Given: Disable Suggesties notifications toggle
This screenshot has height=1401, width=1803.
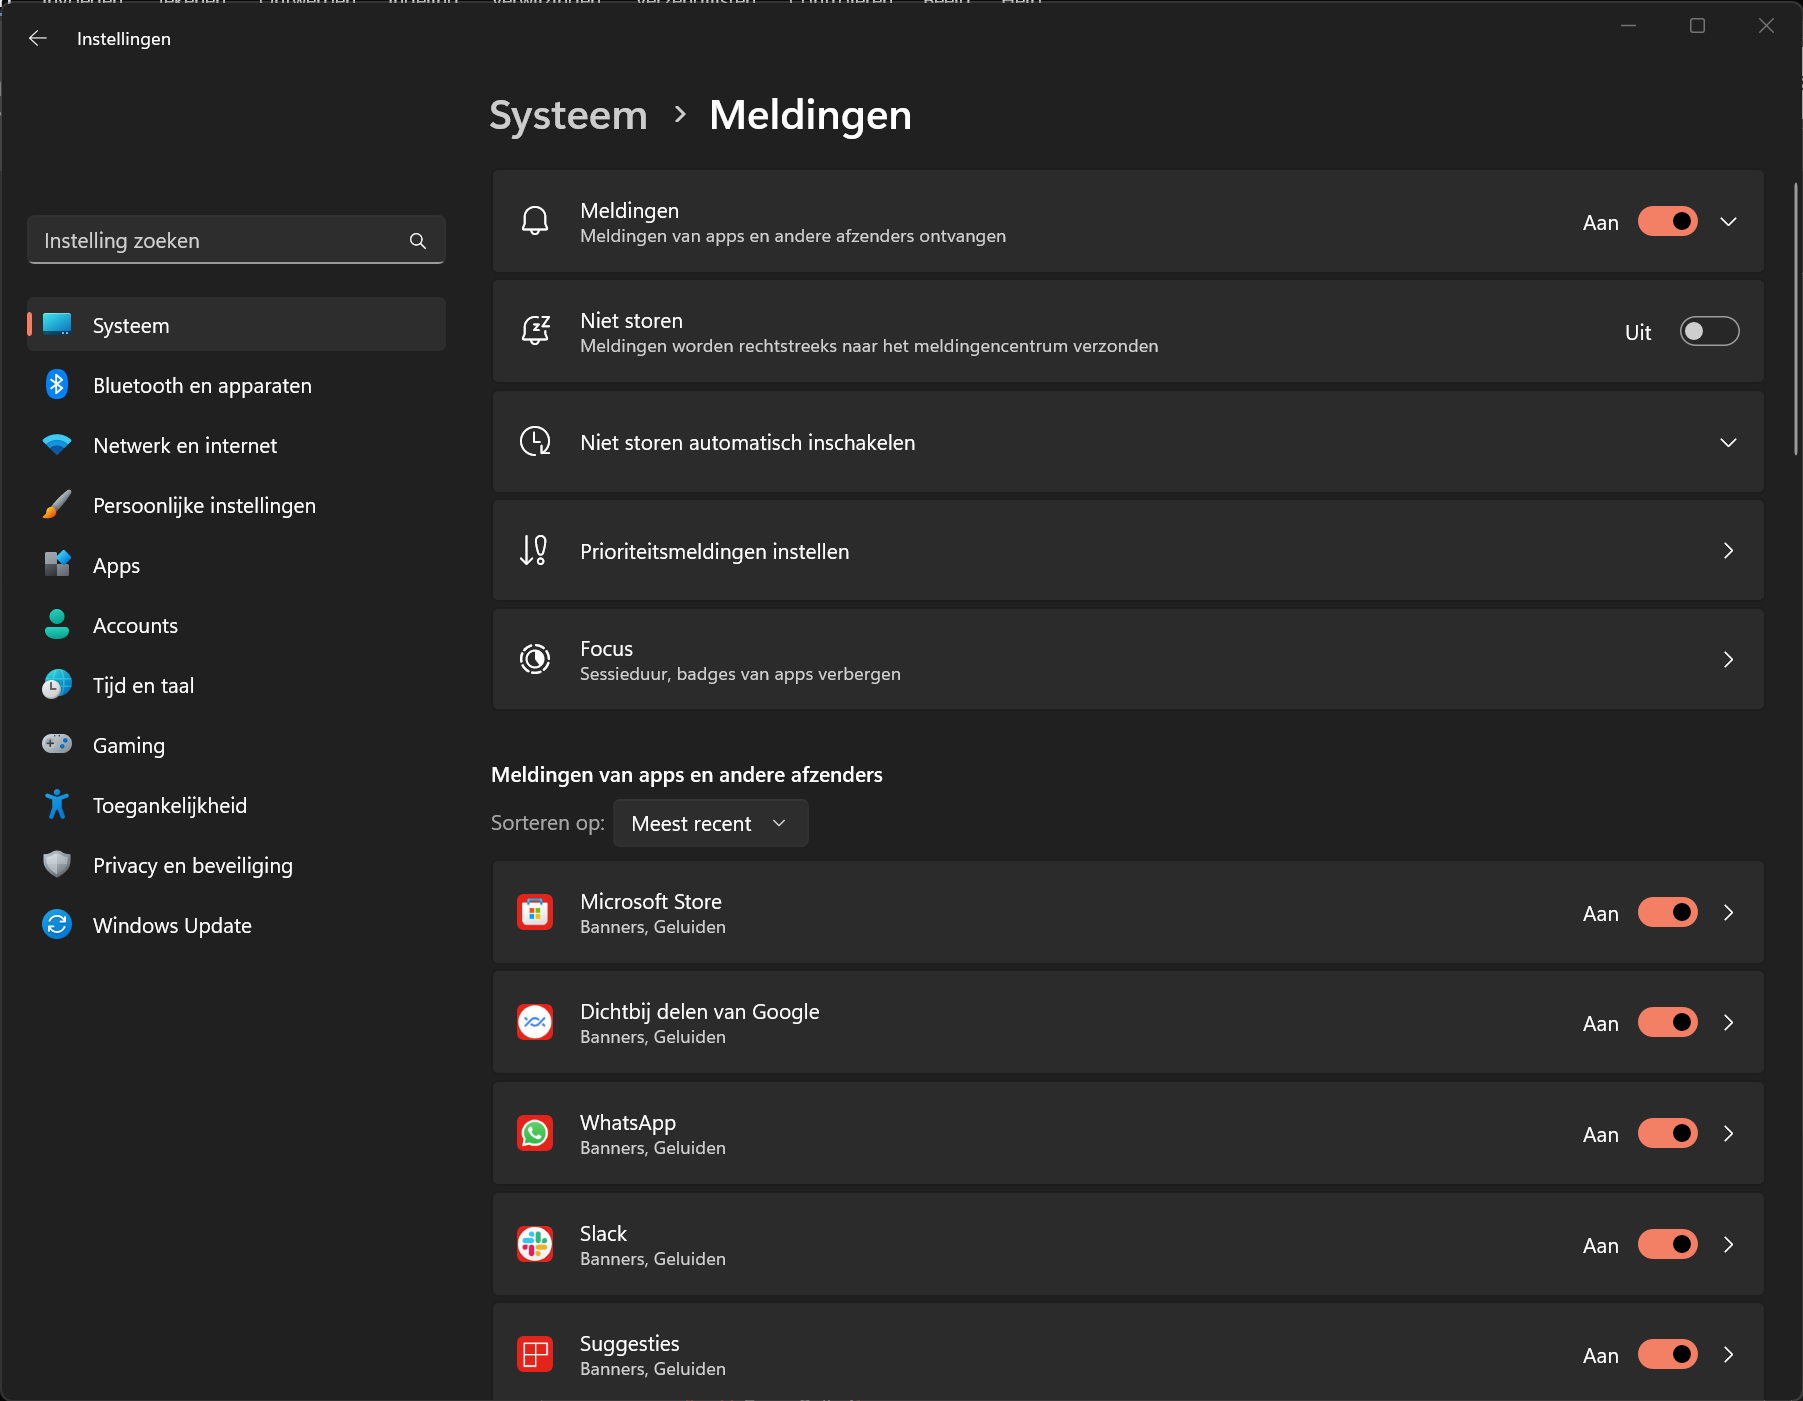Looking at the screenshot, I should pyautogui.click(x=1667, y=1354).
